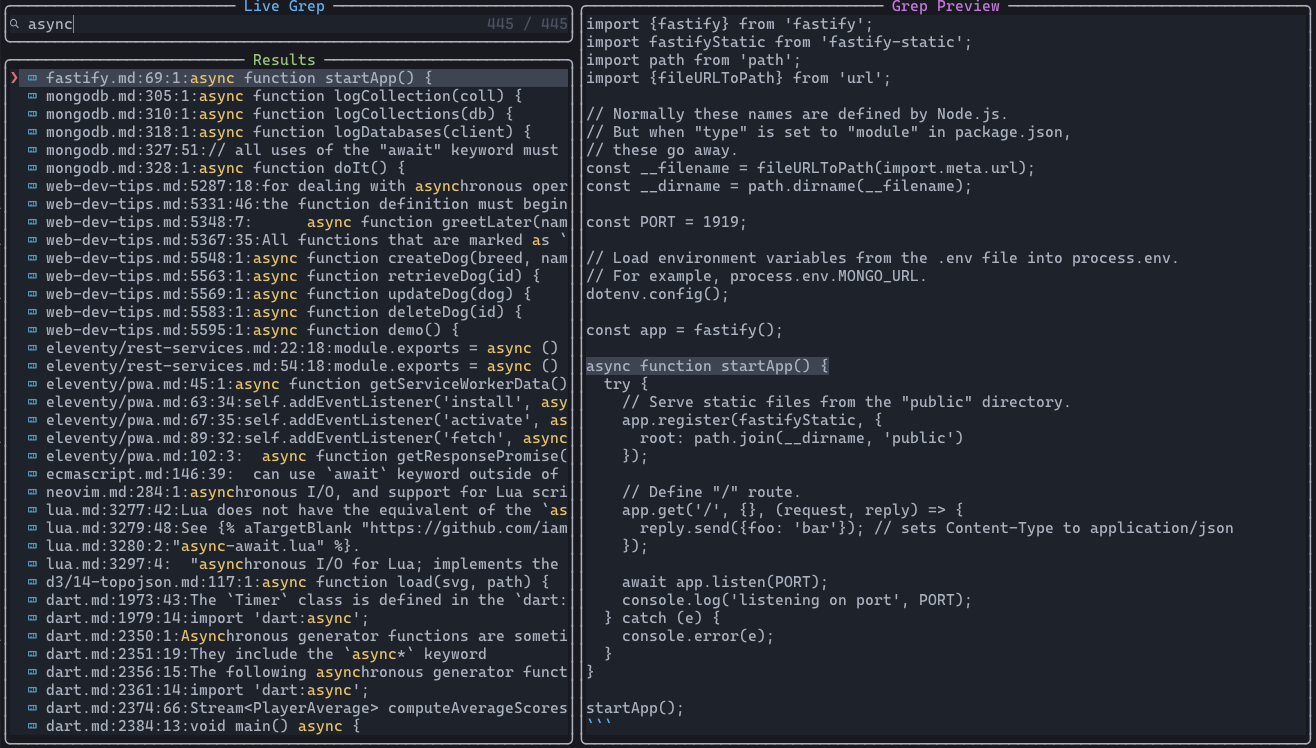The width and height of the screenshot is (1316, 748).
Task: Click file icon beside mongodb.md:305 result
Action: click(x=33, y=96)
